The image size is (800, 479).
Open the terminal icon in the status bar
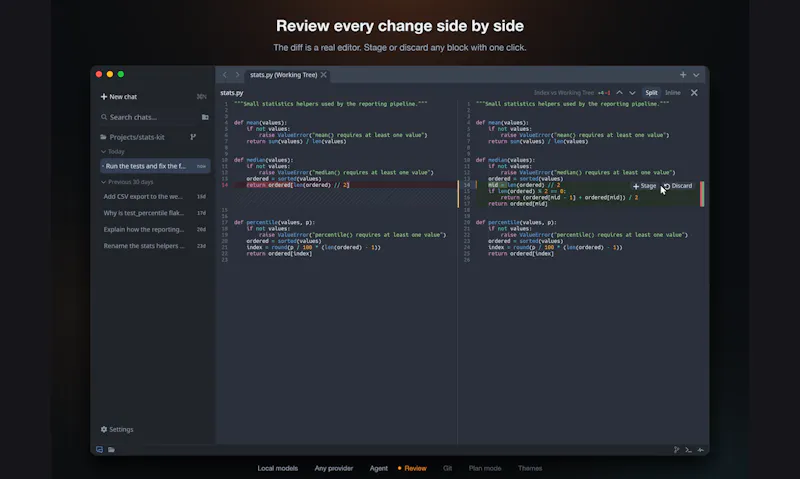[688, 449]
